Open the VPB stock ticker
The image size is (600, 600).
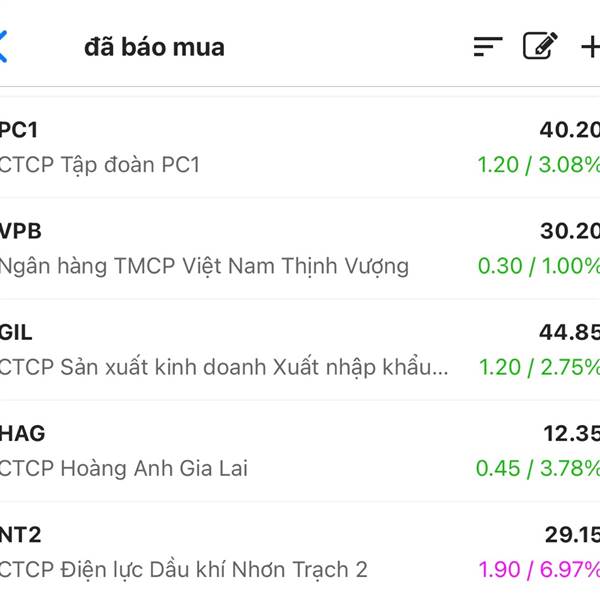(20, 231)
